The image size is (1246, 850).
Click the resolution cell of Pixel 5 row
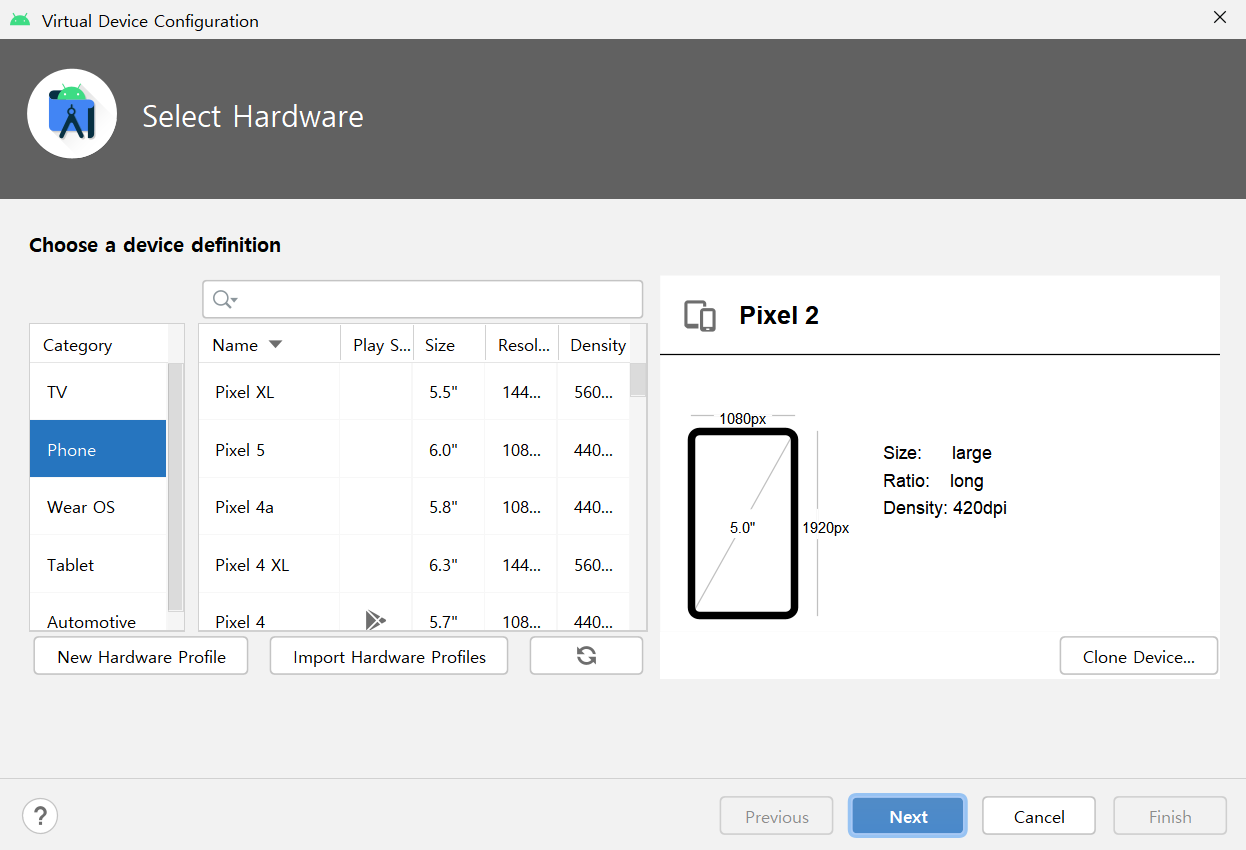(x=522, y=449)
